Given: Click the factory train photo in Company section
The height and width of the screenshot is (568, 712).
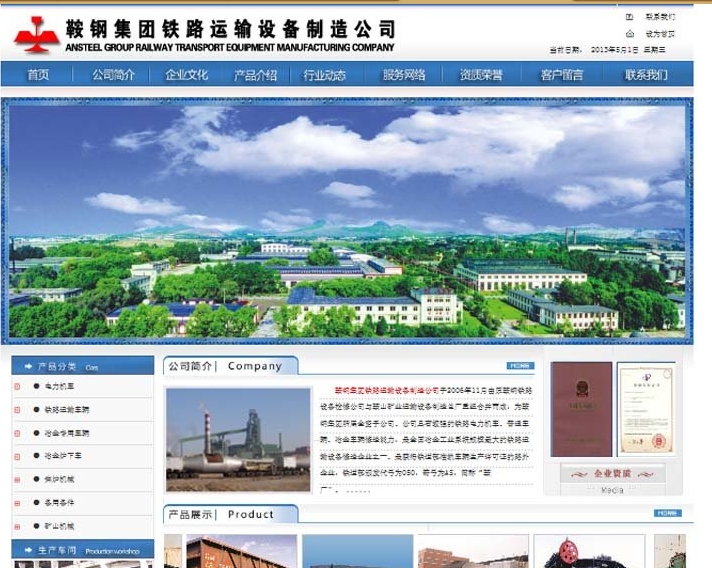Looking at the screenshot, I should coord(238,440).
